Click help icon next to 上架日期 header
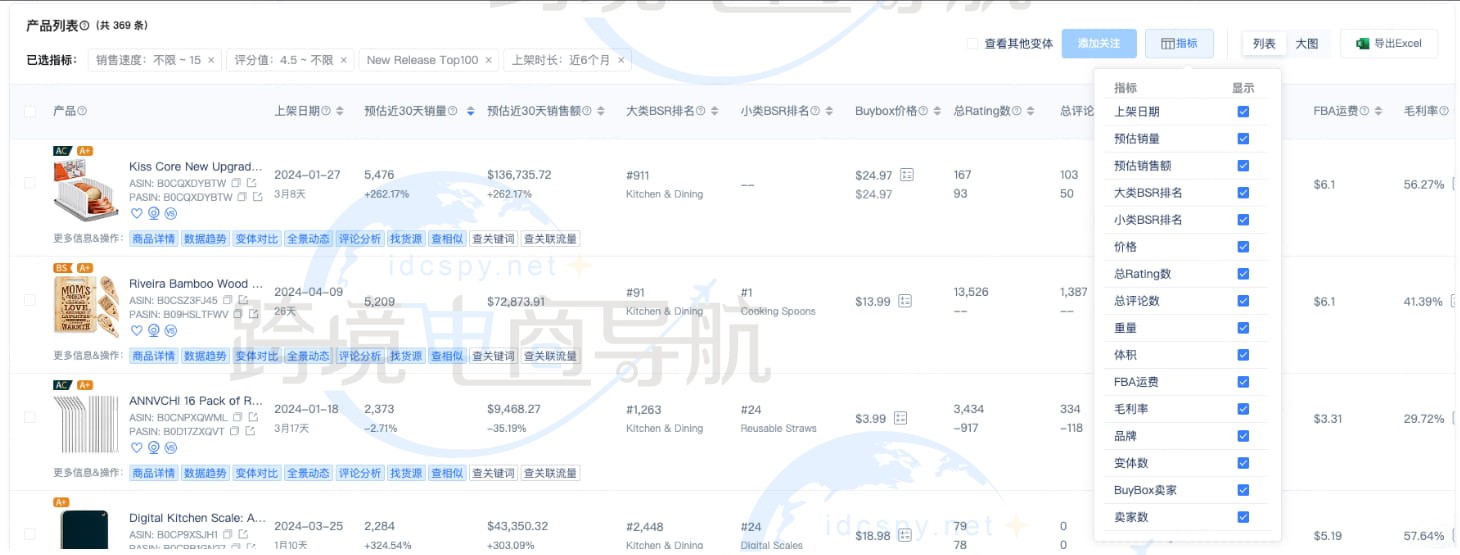 327,111
